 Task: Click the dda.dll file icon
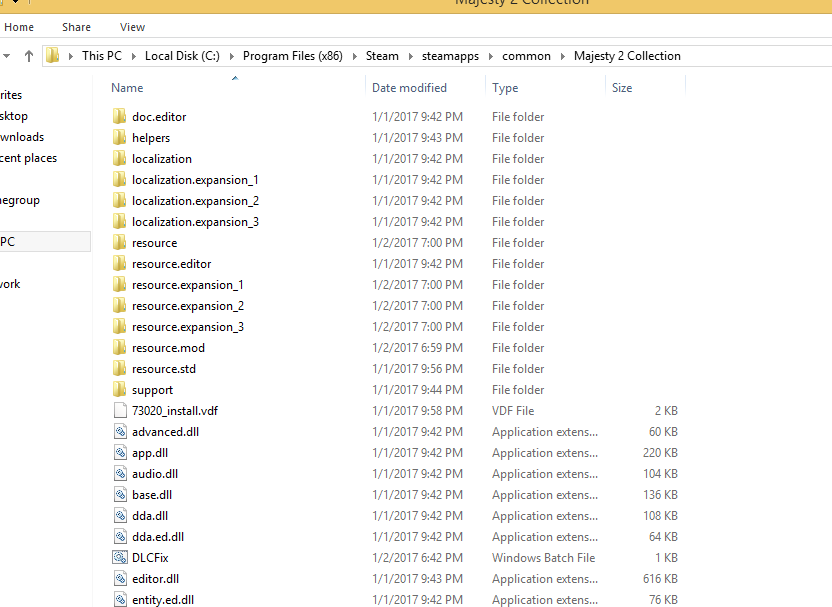point(120,516)
